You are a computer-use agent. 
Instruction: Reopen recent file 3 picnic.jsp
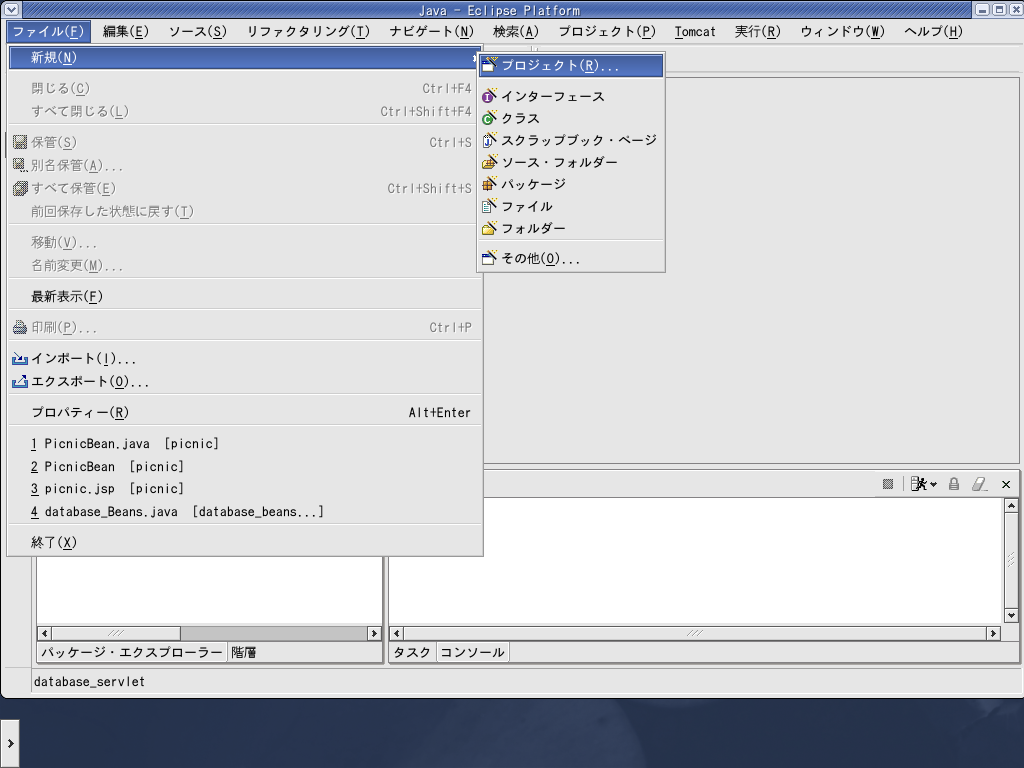245,489
